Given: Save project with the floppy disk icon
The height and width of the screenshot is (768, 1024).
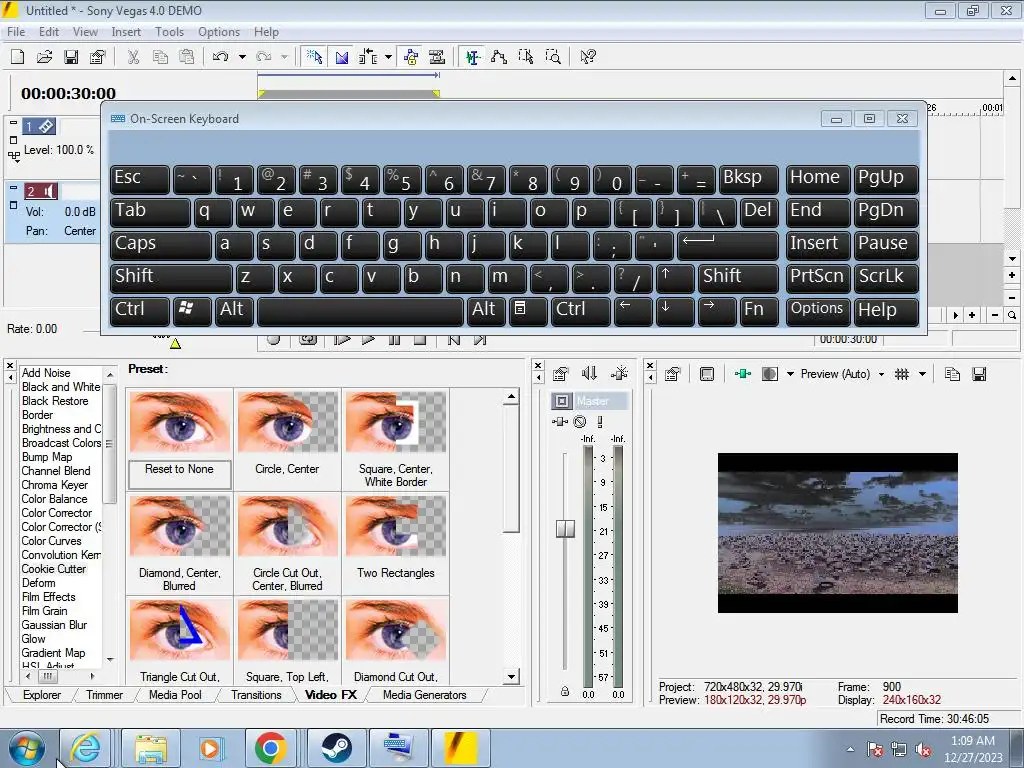Looking at the screenshot, I should point(71,57).
